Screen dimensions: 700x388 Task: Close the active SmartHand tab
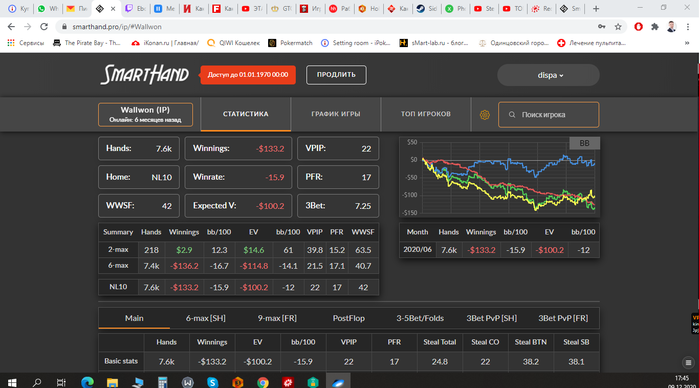coord(112,8)
